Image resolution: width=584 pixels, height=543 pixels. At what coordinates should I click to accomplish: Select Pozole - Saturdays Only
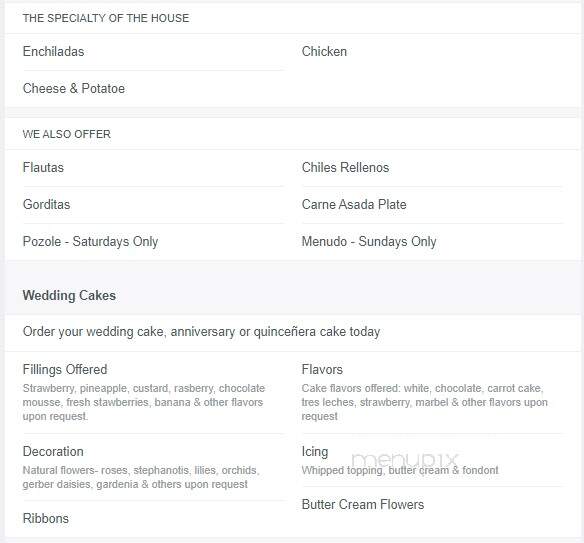coord(91,241)
